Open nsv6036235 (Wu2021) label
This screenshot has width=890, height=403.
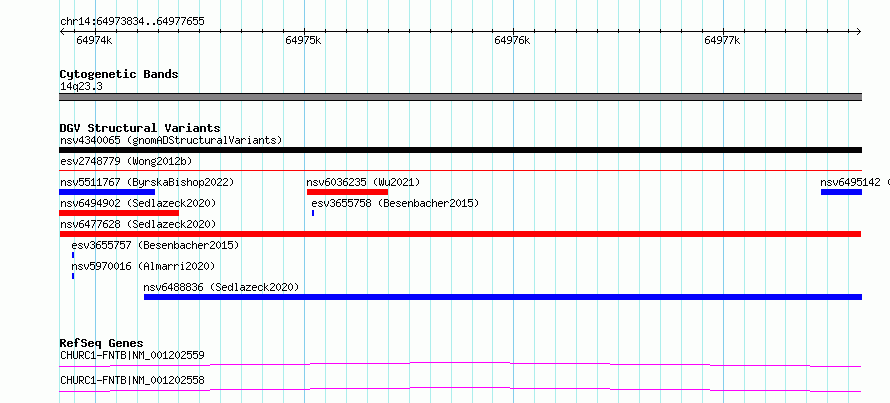click(x=363, y=182)
